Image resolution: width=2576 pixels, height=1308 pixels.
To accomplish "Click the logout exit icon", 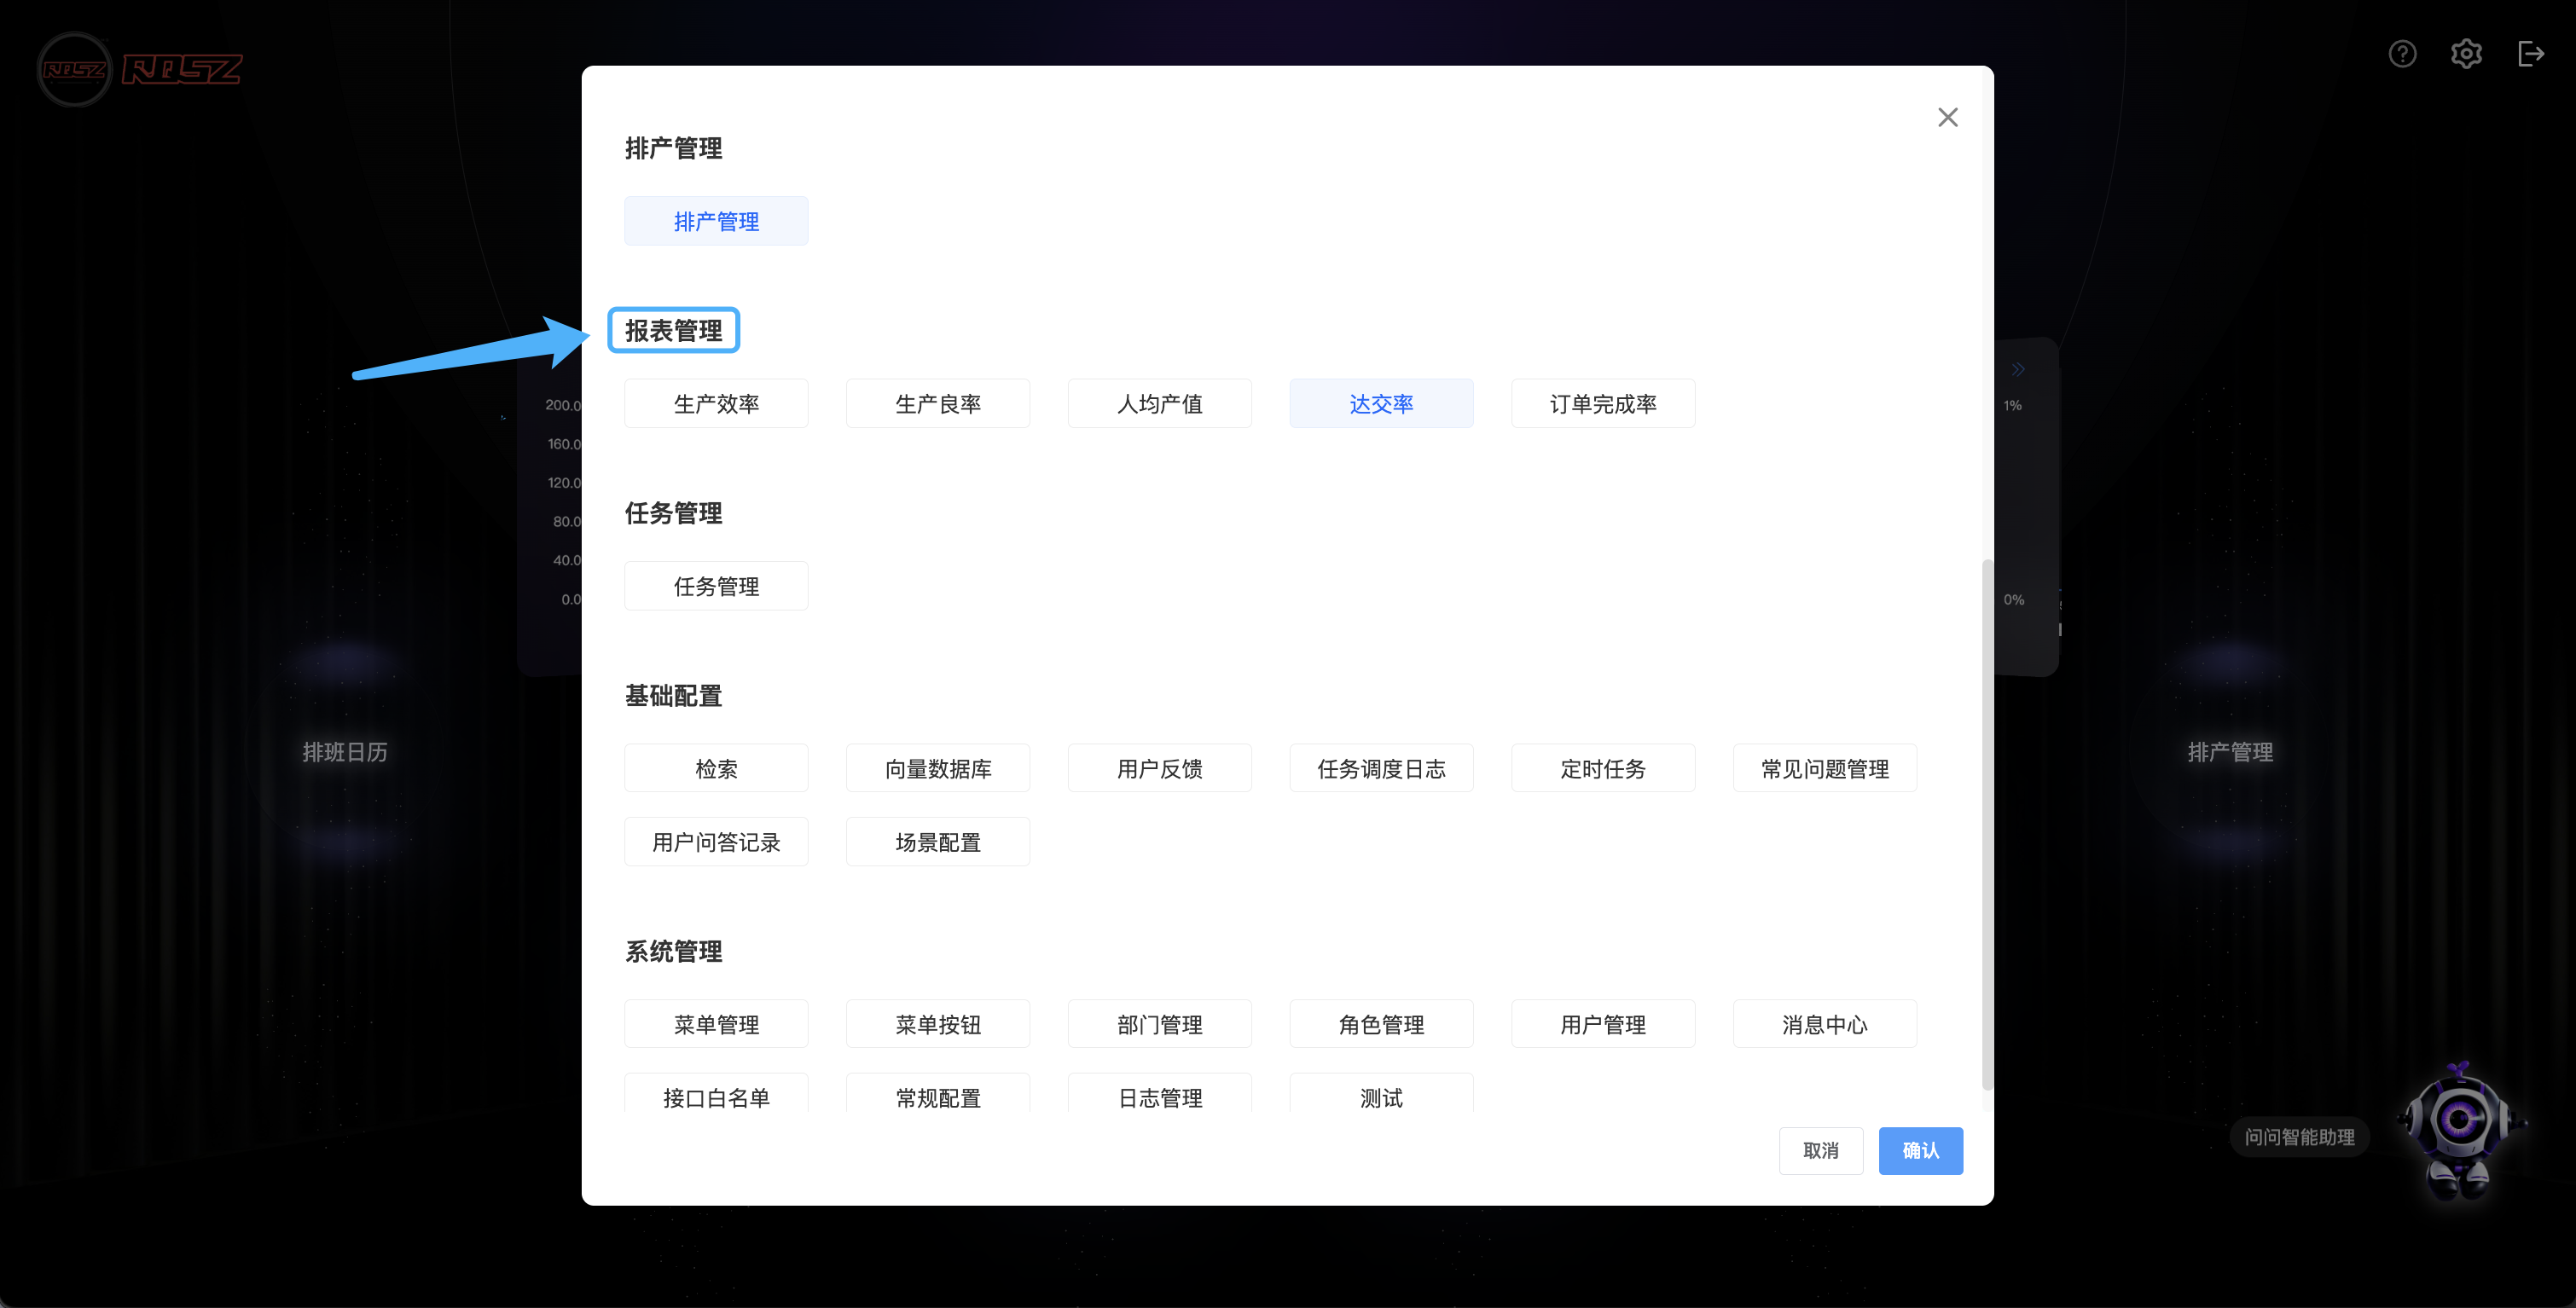I will tap(2530, 54).
